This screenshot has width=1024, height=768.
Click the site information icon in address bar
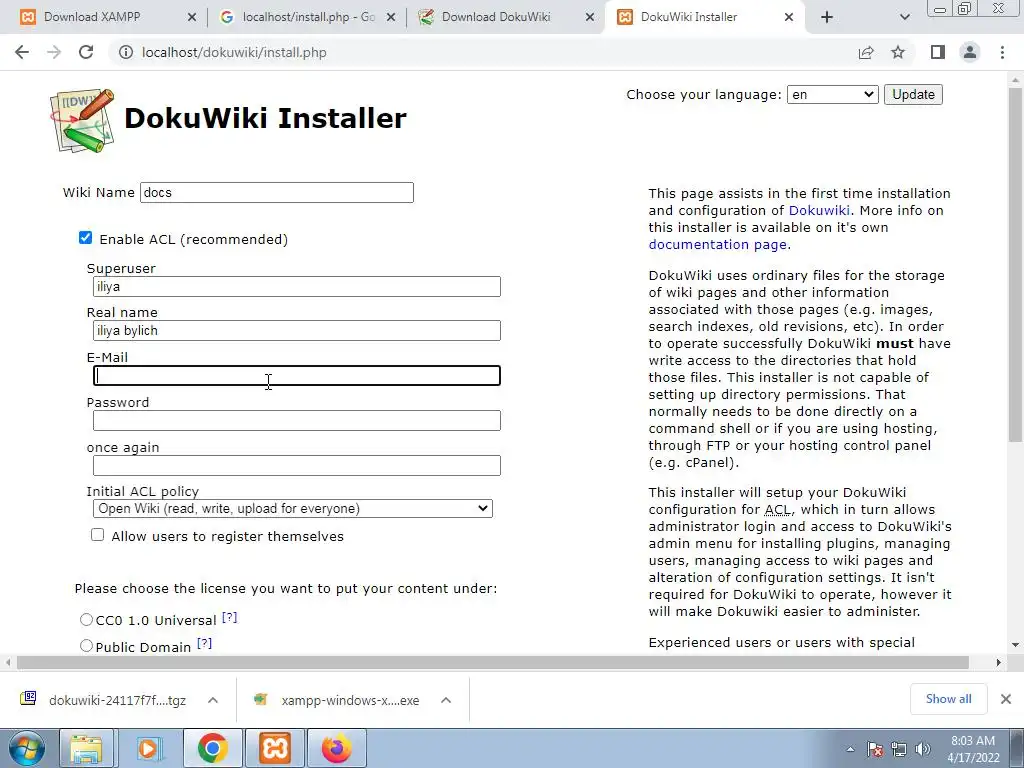pyautogui.click(x=125, y=52)
